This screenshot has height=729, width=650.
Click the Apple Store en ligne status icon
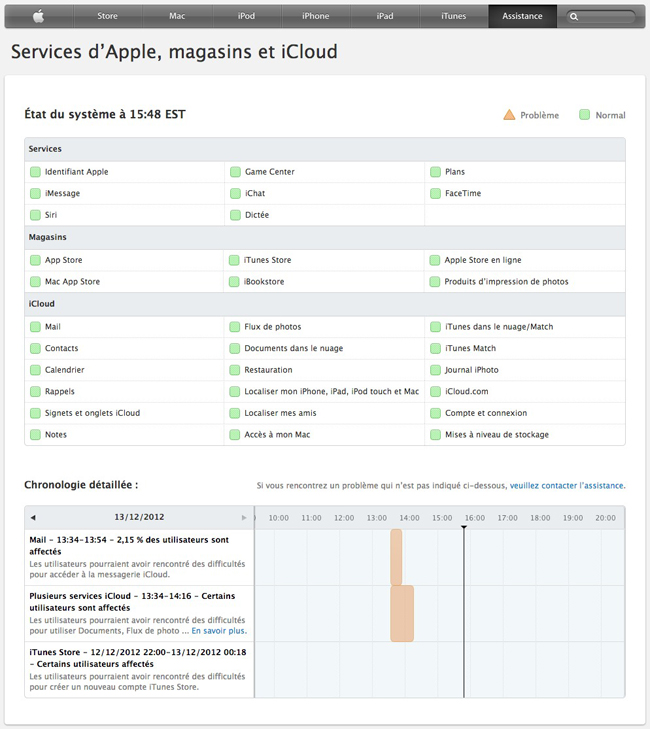point(435,260)
